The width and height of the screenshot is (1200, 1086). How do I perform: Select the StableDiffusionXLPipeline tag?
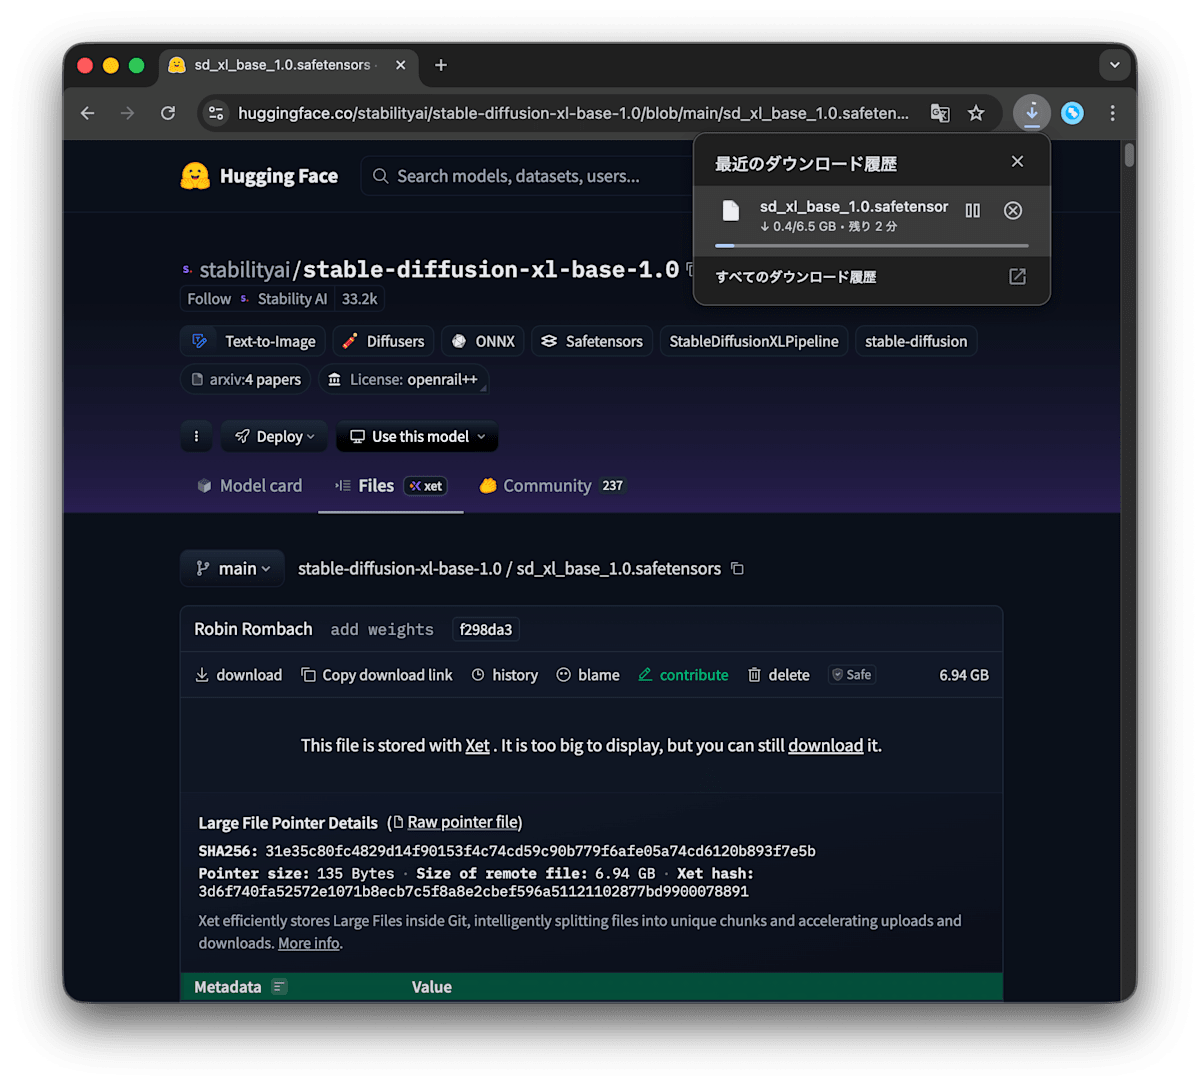click(x=754, y=341)
